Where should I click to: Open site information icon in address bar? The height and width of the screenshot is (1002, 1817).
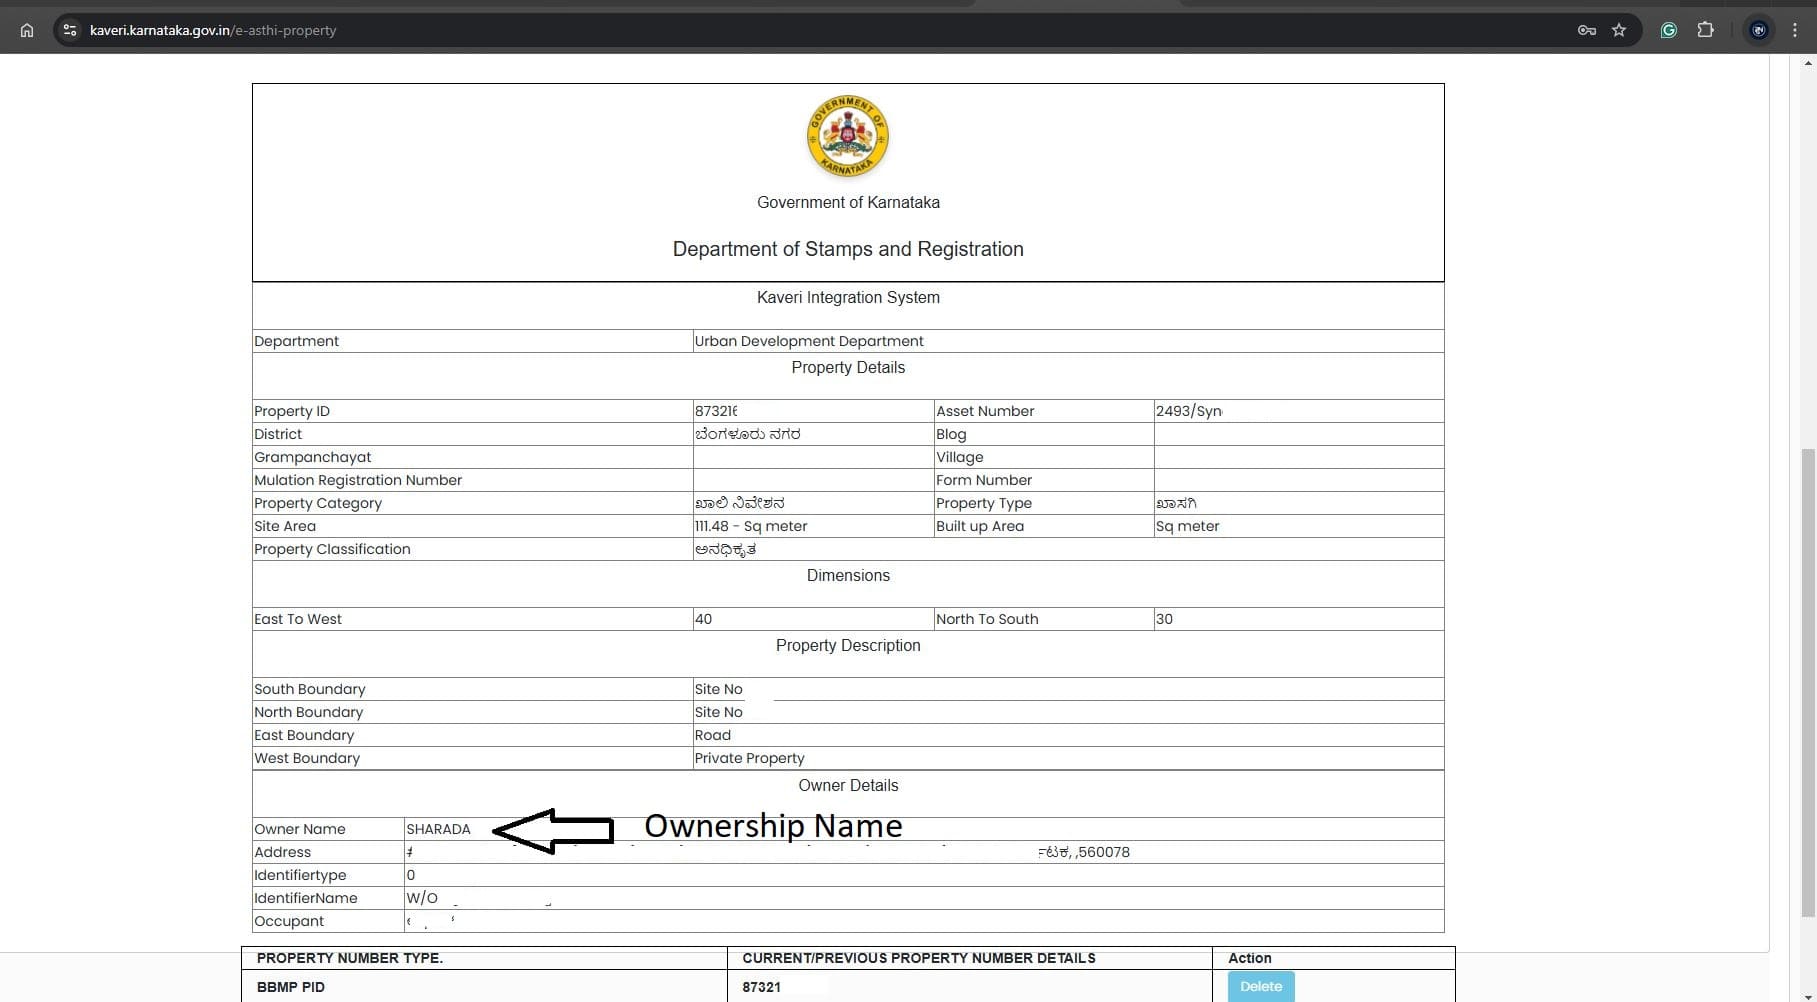(x=70, y=30)
